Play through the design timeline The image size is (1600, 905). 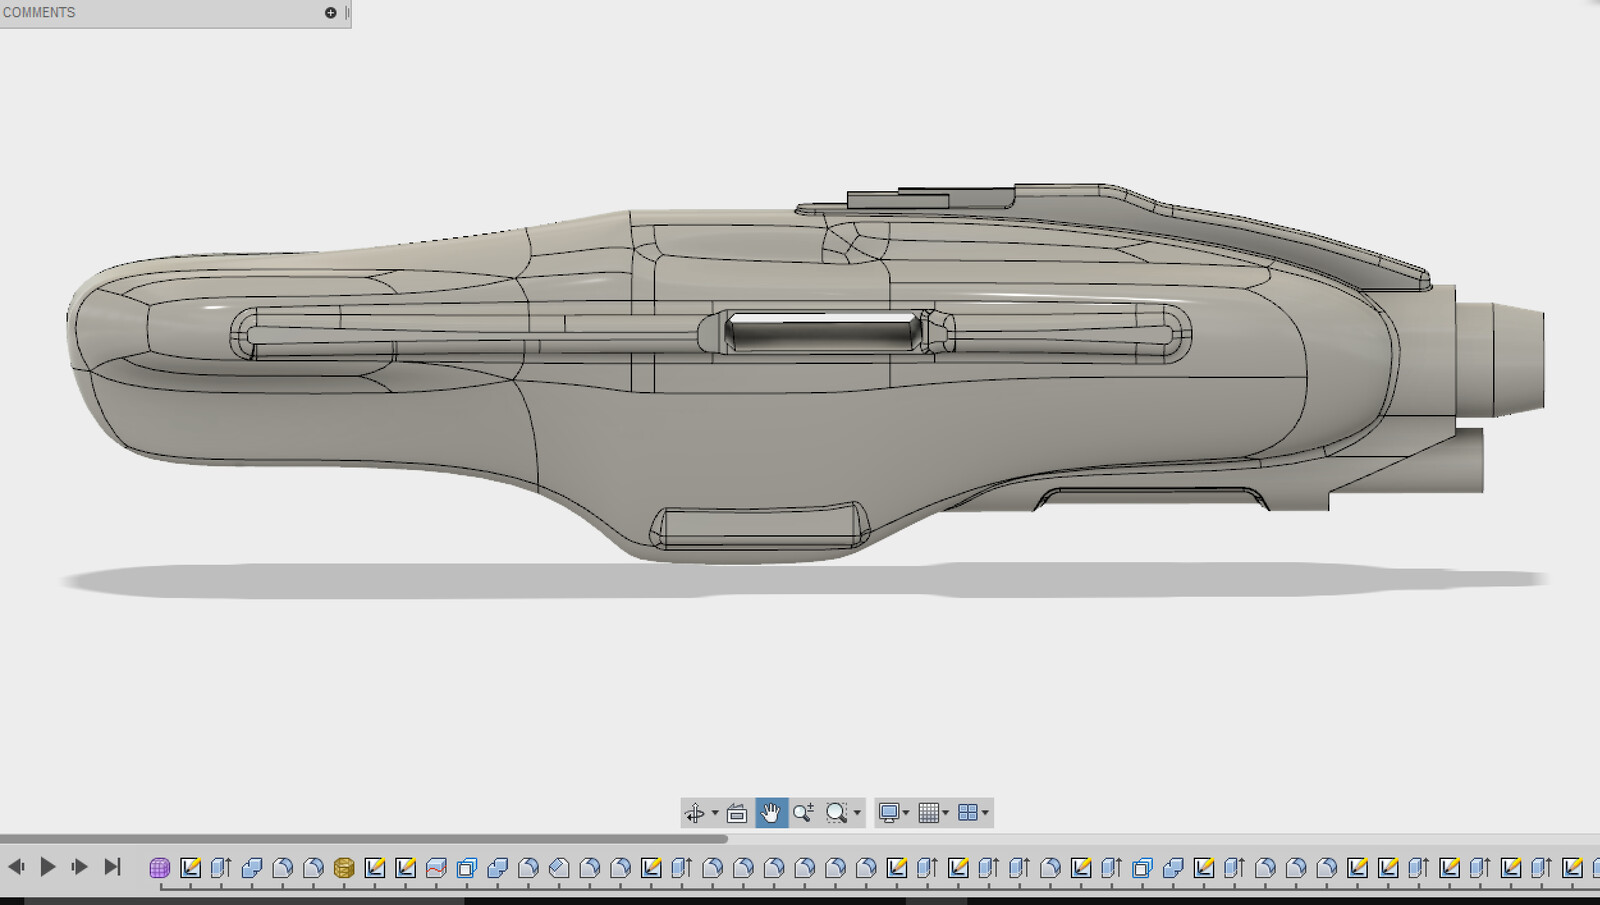pyautogui.click(x=47, y=866)
